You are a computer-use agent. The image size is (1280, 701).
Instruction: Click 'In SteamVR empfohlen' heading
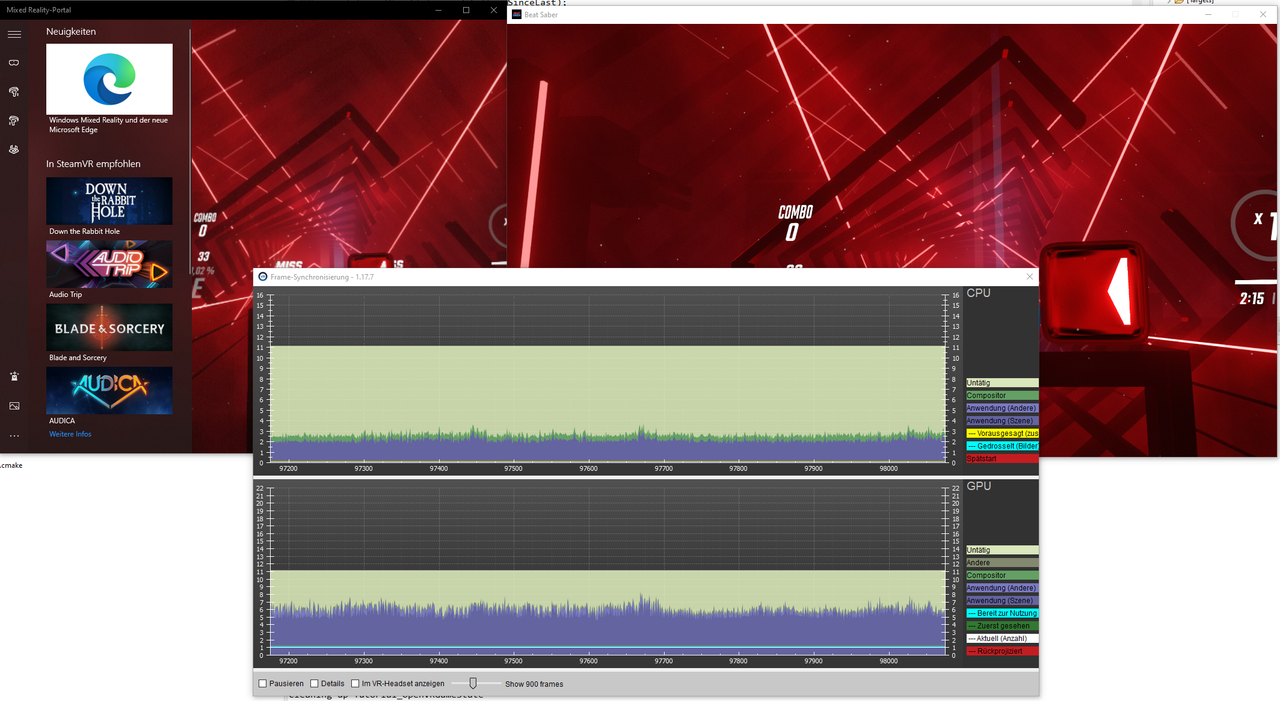[x=93, y=164]
